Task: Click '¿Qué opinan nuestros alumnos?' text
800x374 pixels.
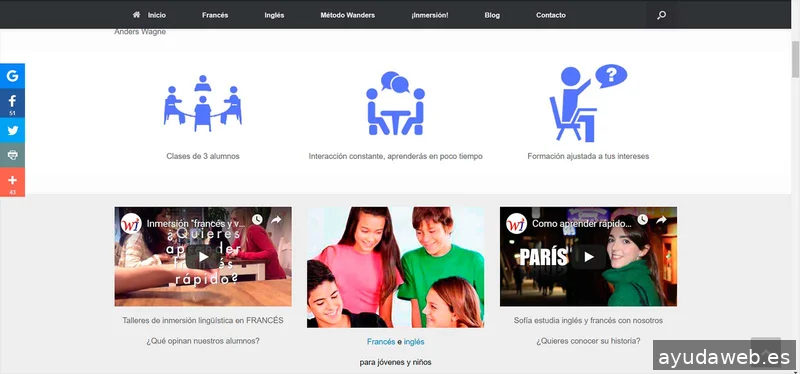Action: coord(203,341)
